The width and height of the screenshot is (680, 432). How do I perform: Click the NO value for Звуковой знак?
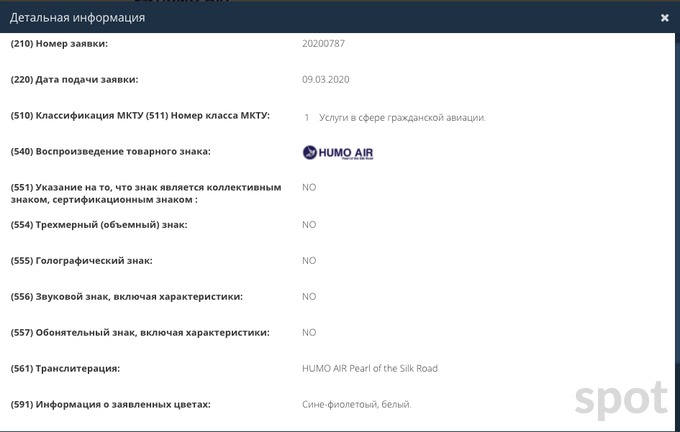pos(309,297)
